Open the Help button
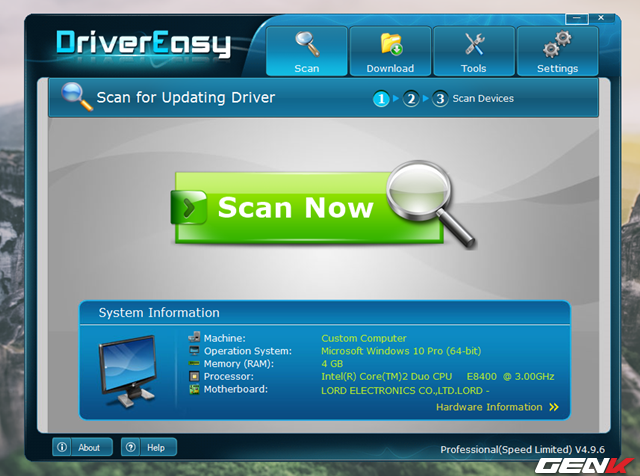This screenshot has width=640, height=476. point(147,448)
